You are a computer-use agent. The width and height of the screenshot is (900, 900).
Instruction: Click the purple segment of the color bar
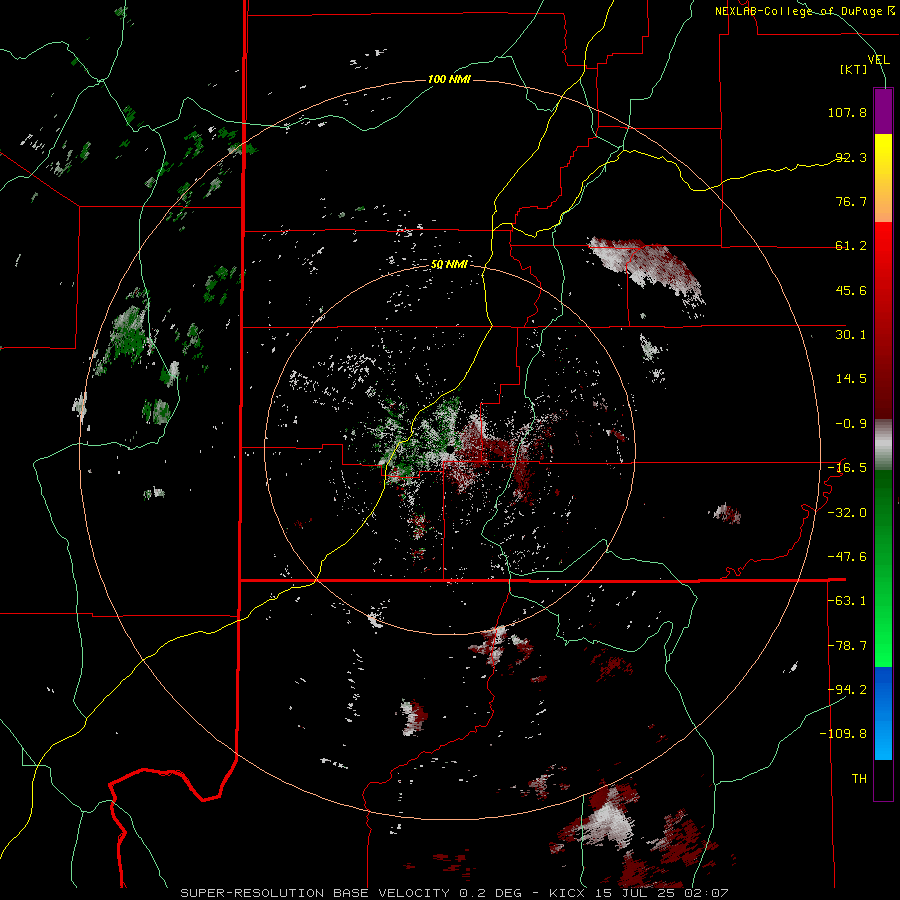(x=883, y=112)
